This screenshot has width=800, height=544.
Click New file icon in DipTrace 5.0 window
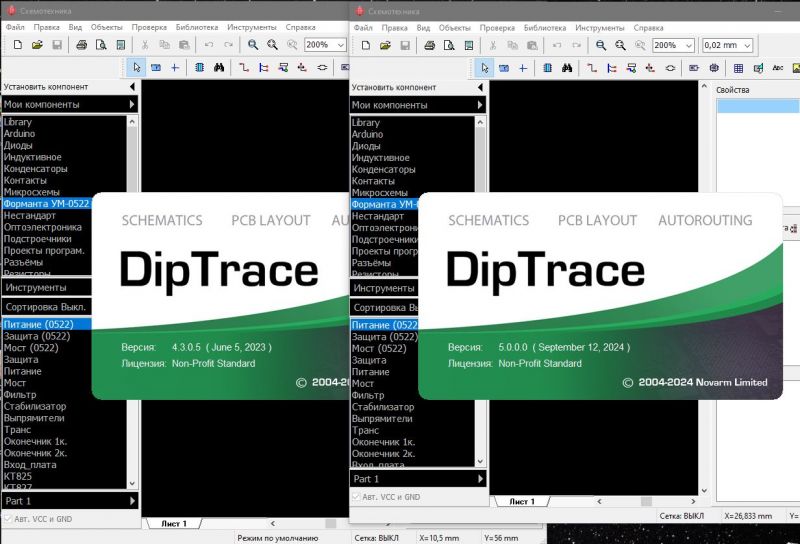click(x=366, y=45)
